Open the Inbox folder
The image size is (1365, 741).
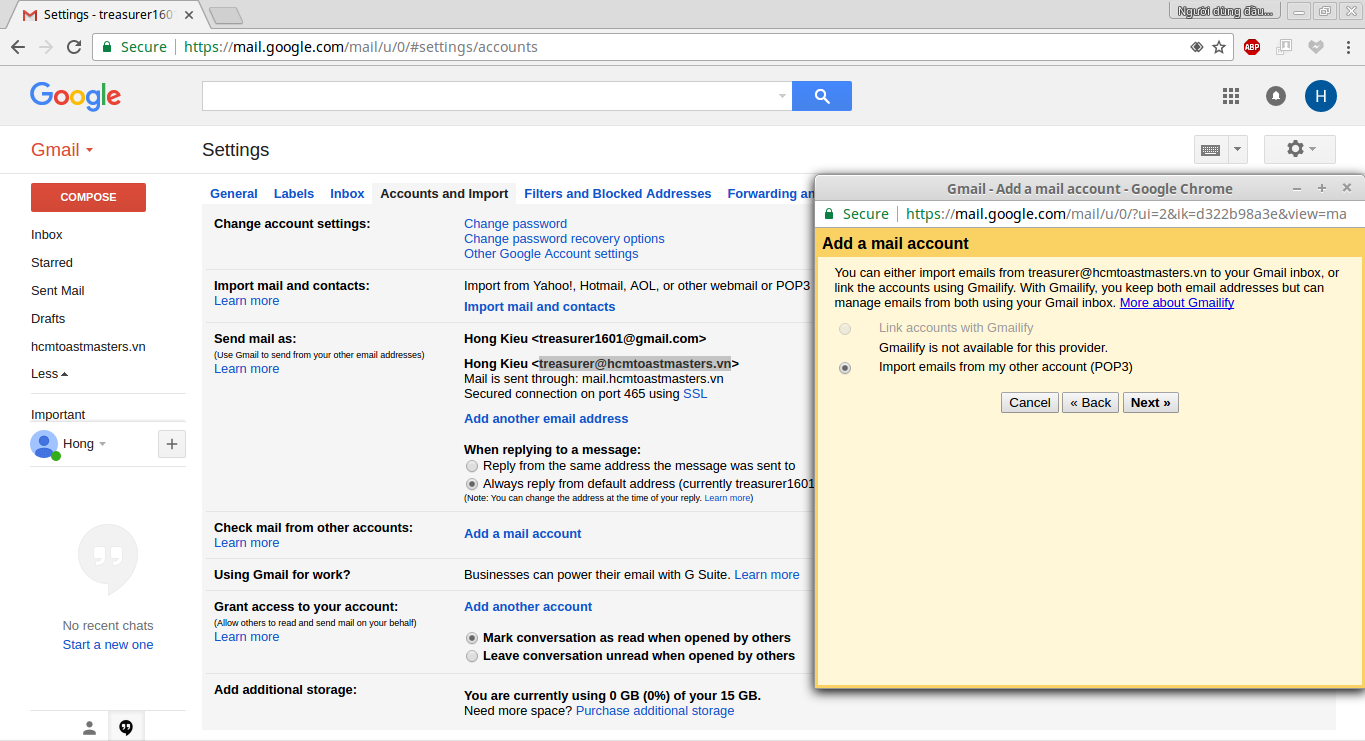tap(47, 235)
